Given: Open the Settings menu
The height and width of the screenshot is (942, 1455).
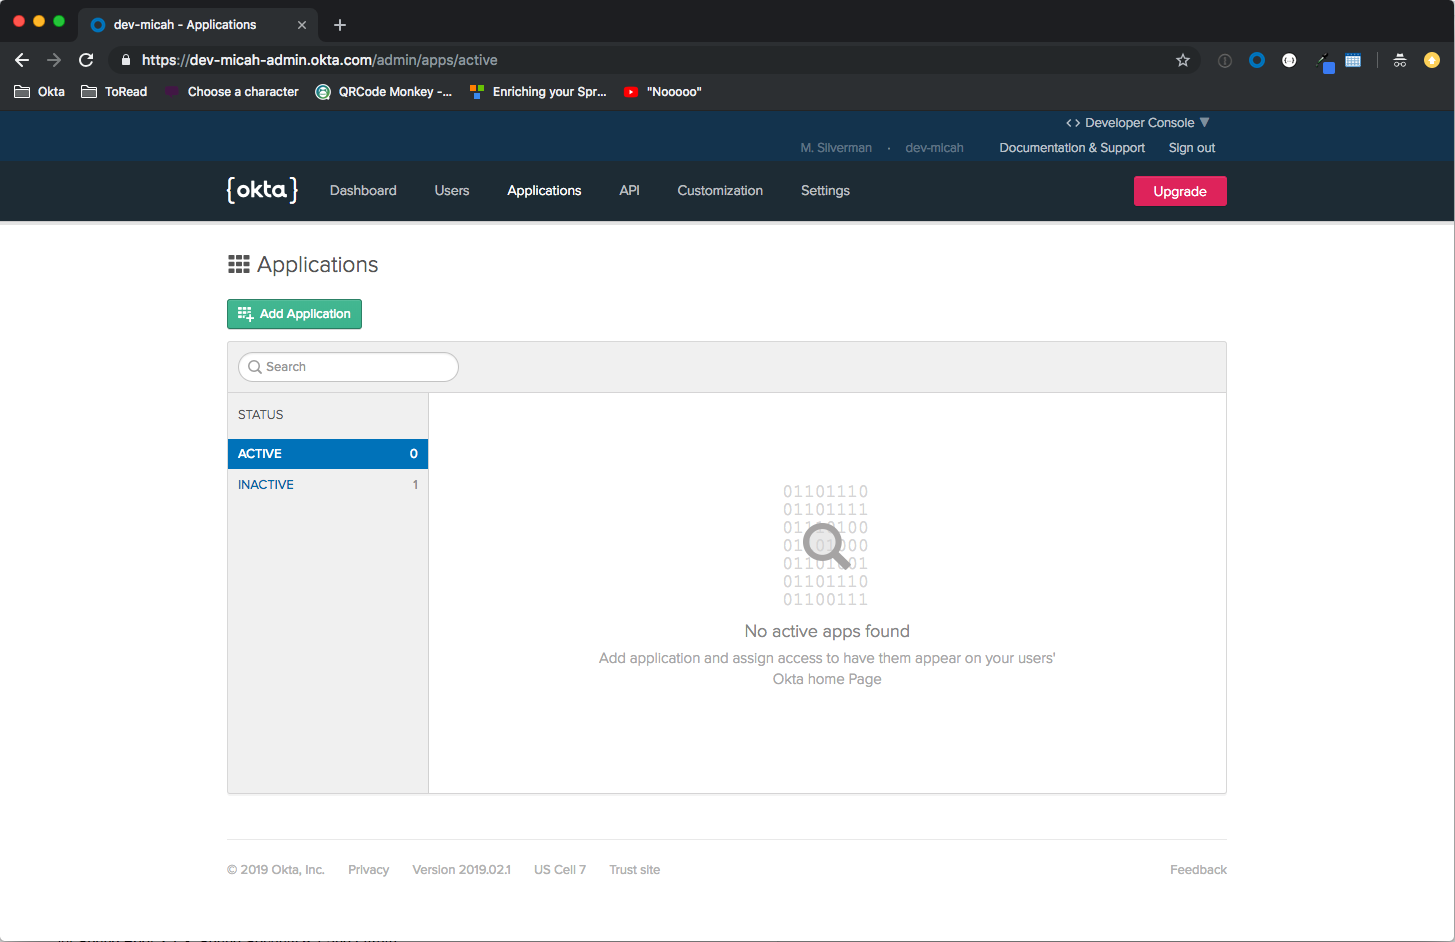Looking at the screenshot, I should 825,190.
